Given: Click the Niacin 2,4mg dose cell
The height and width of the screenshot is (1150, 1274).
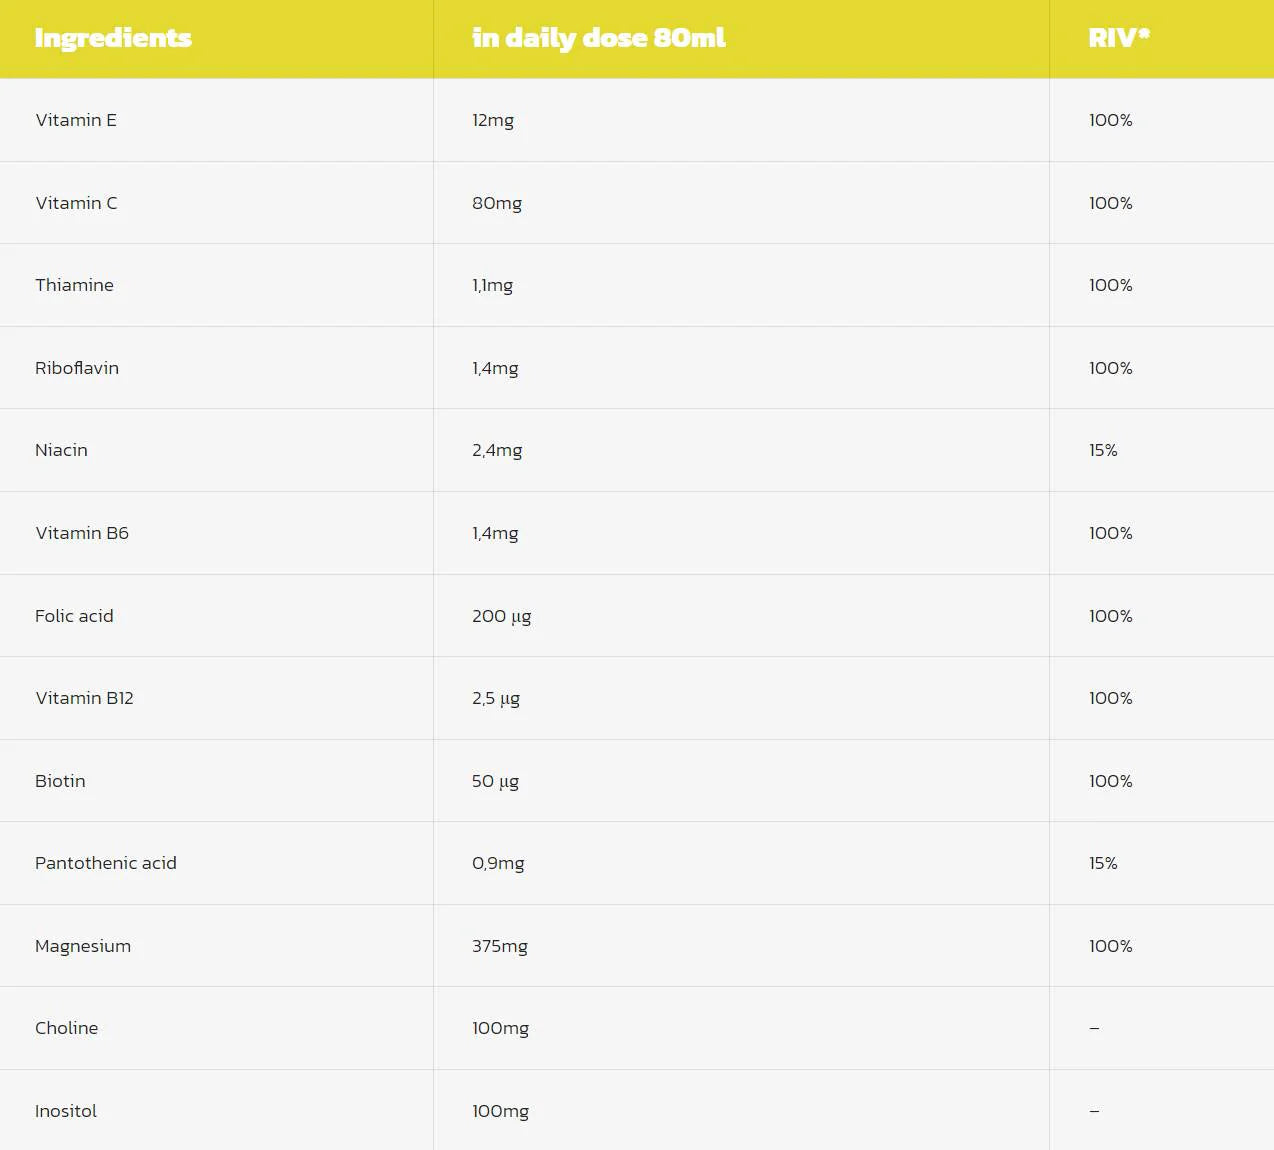Looking at the screenshot, I should (x=497, y=450).
